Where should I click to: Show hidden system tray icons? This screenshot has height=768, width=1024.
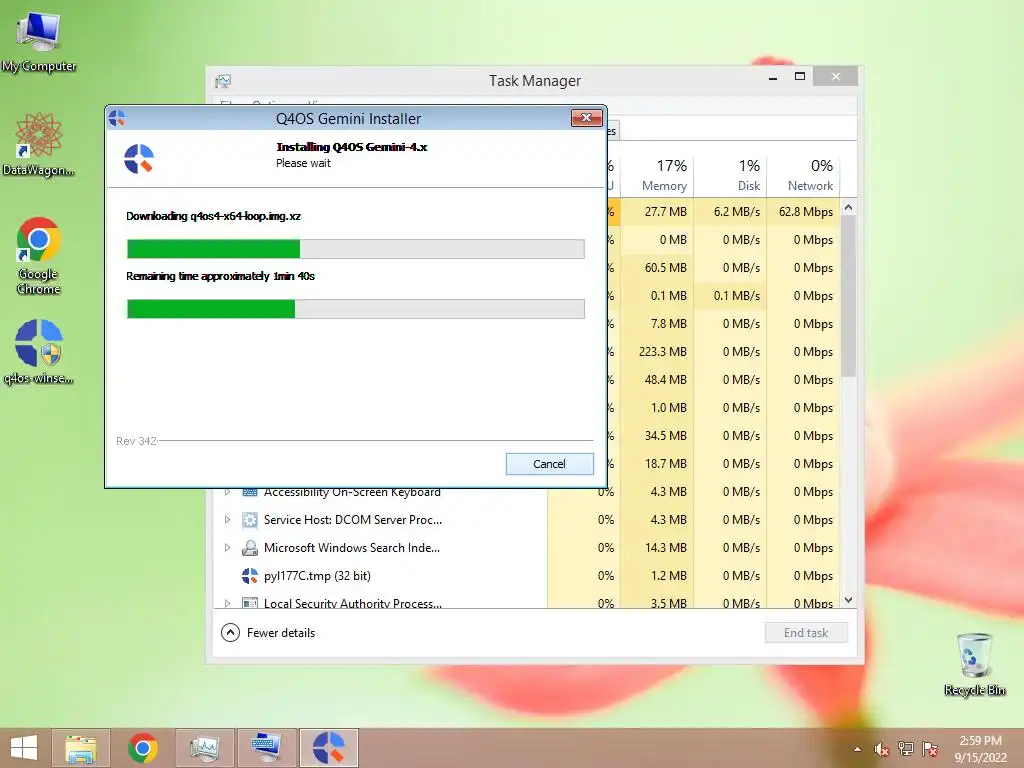point(857,749)
